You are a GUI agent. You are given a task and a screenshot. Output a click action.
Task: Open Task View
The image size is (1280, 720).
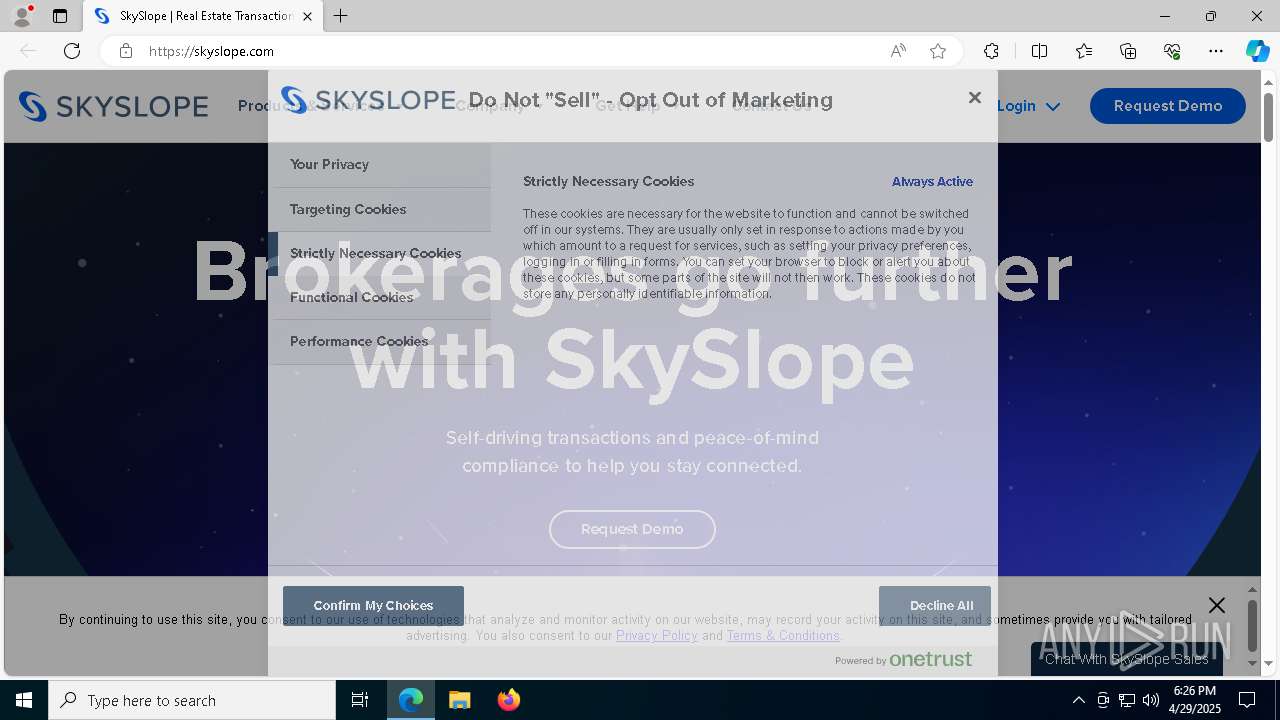(x=360, y=700)
